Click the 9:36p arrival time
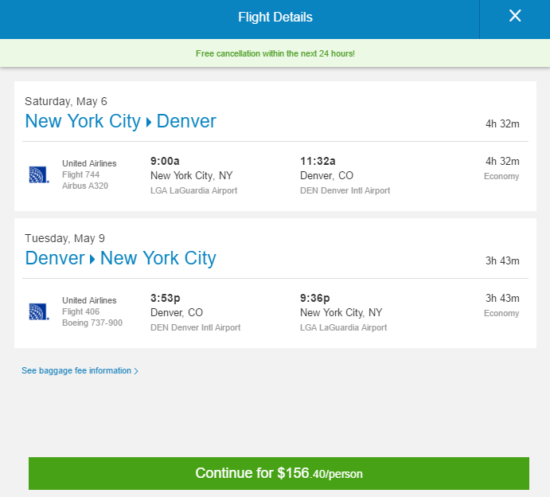Image resolution: width=550 pixels, height=497 pixels. 315,298
